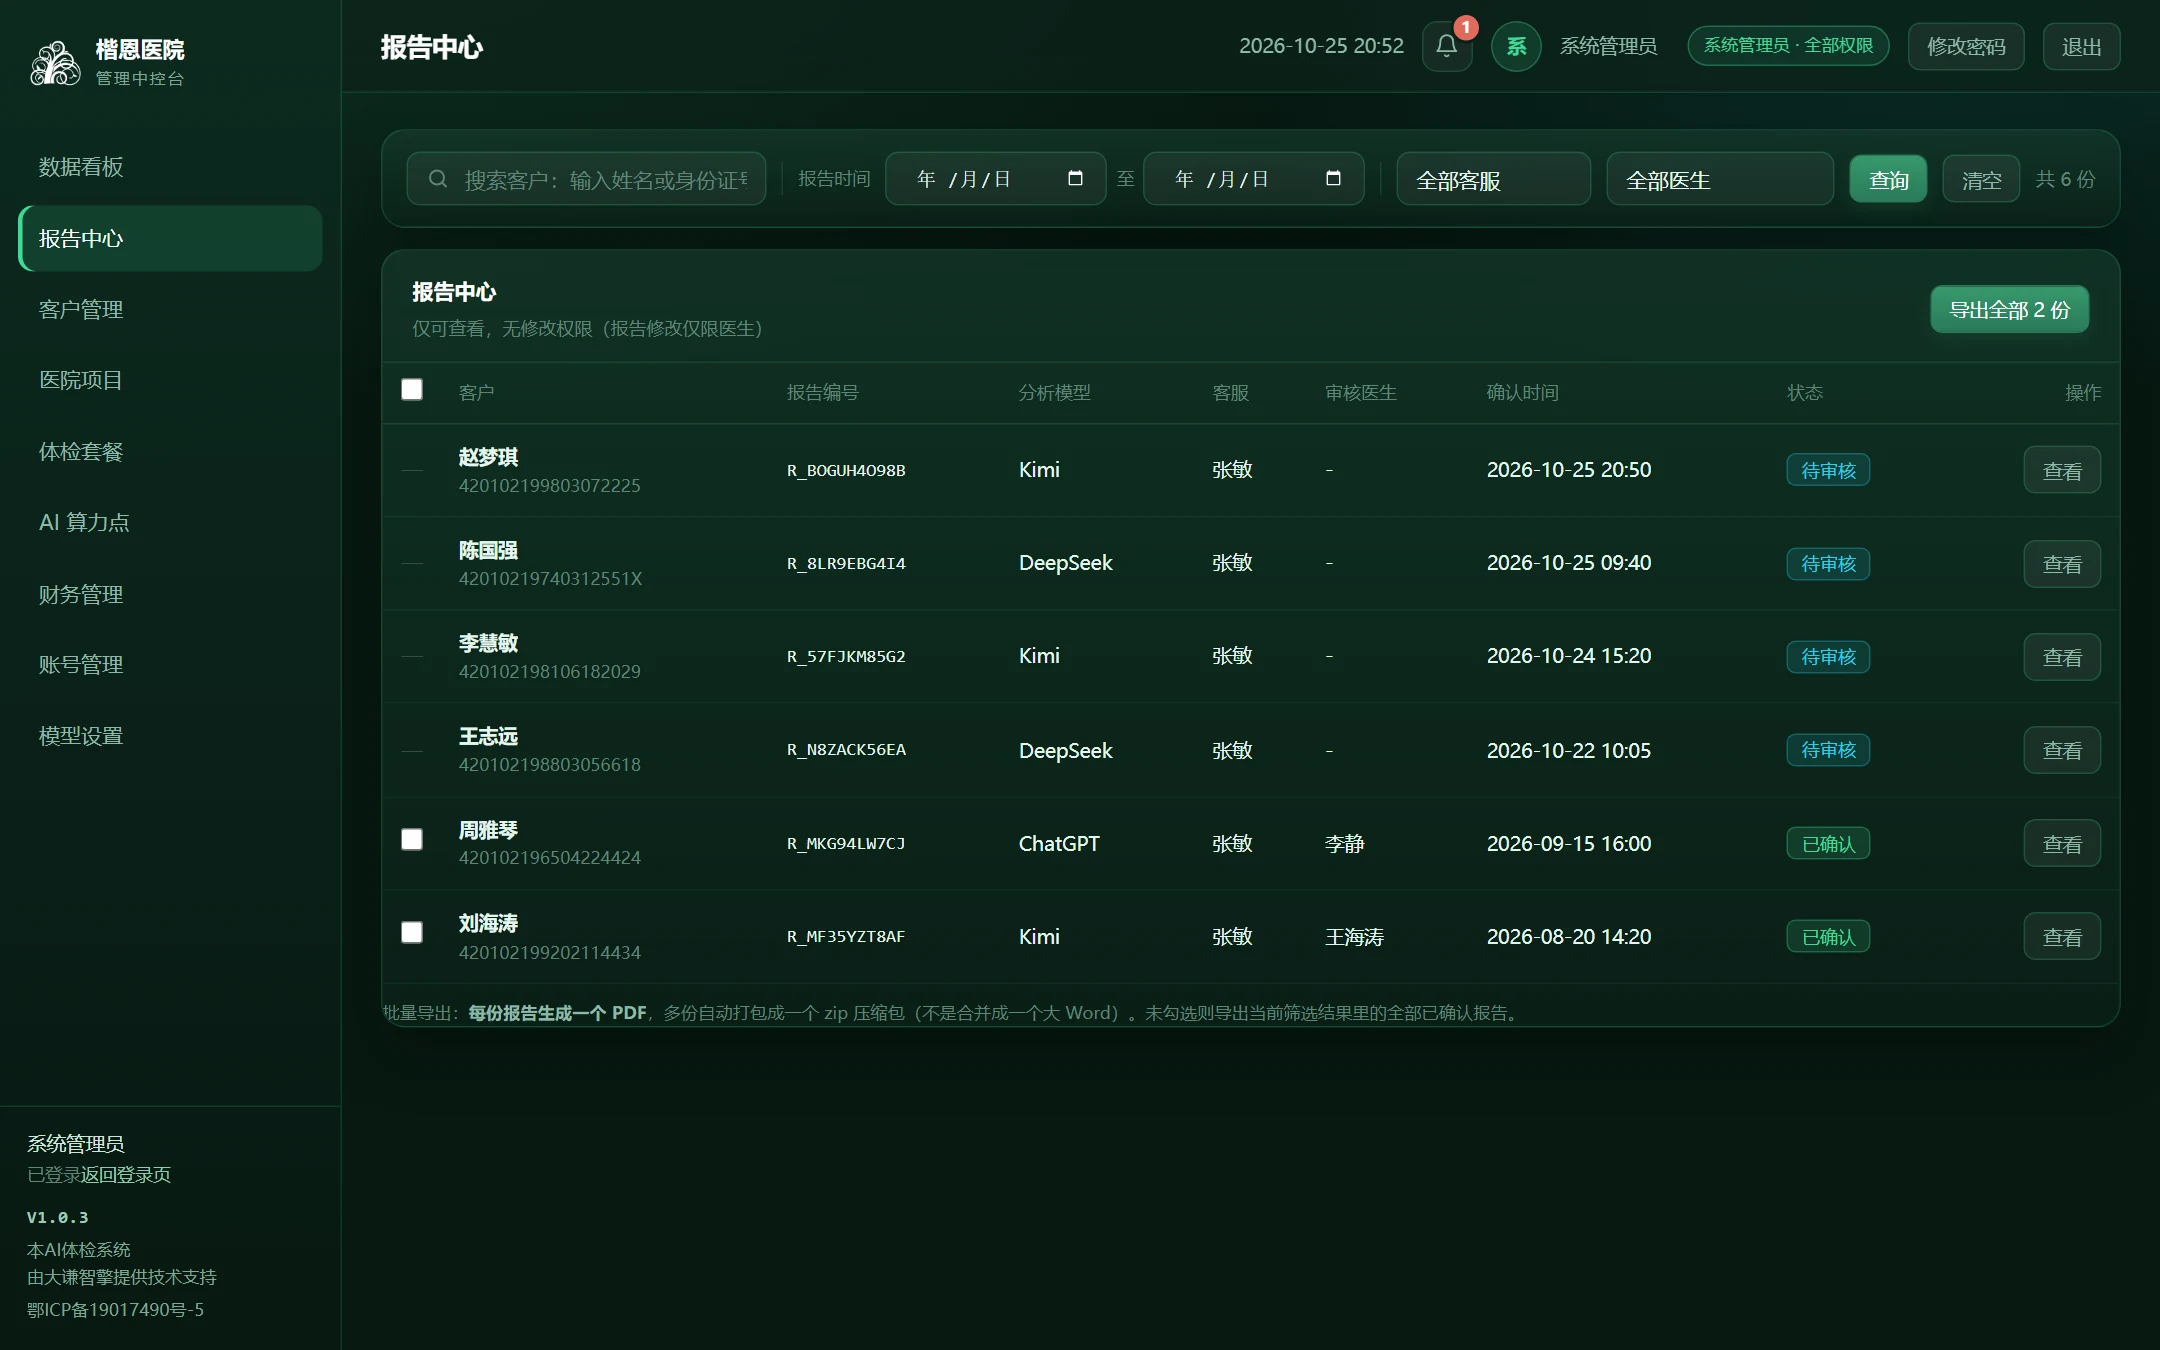Open 模型设置 sidebar item
This screenshot has width=2160, height=1350.
coord(170,736)
